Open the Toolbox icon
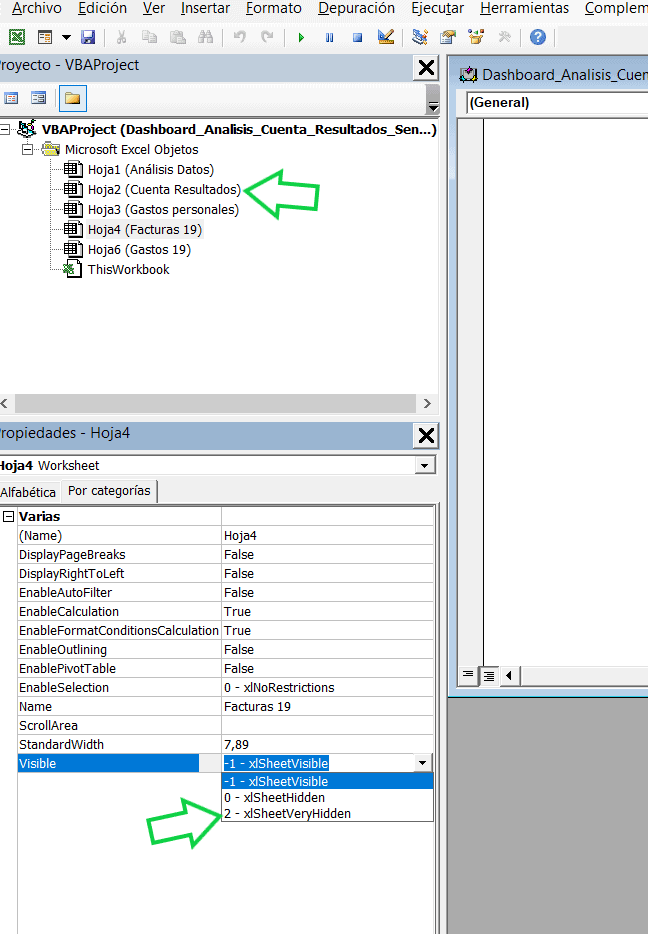 [x=504, y=38]
